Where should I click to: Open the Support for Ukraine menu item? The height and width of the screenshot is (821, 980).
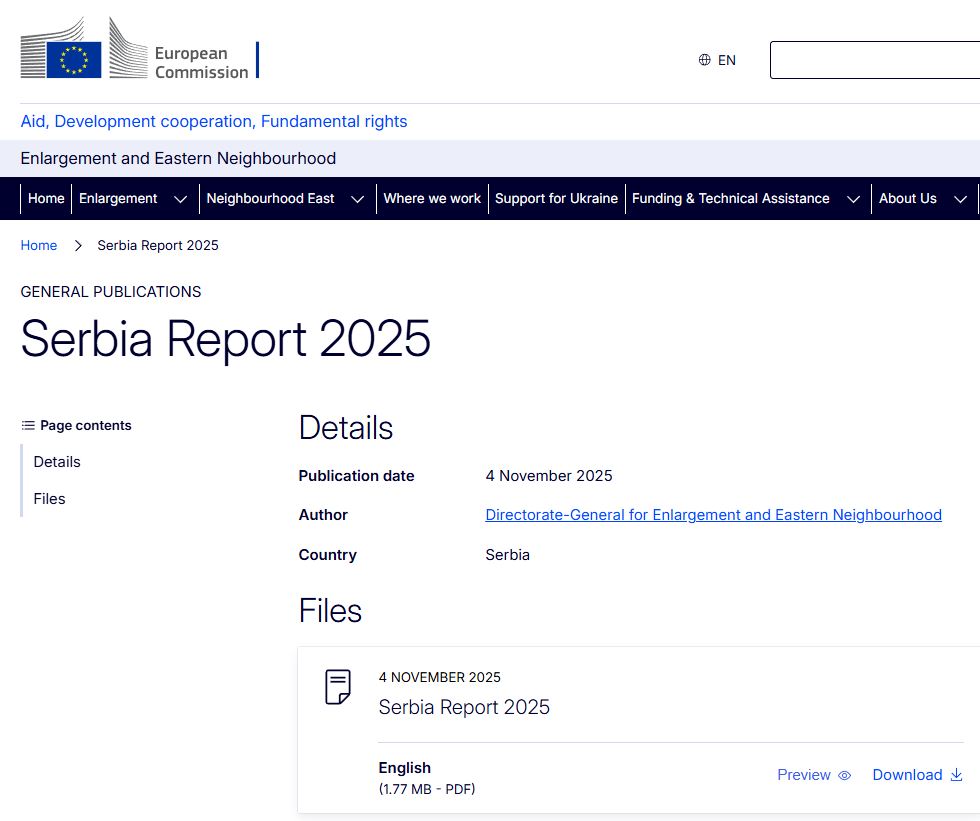[x=556, y=198]
